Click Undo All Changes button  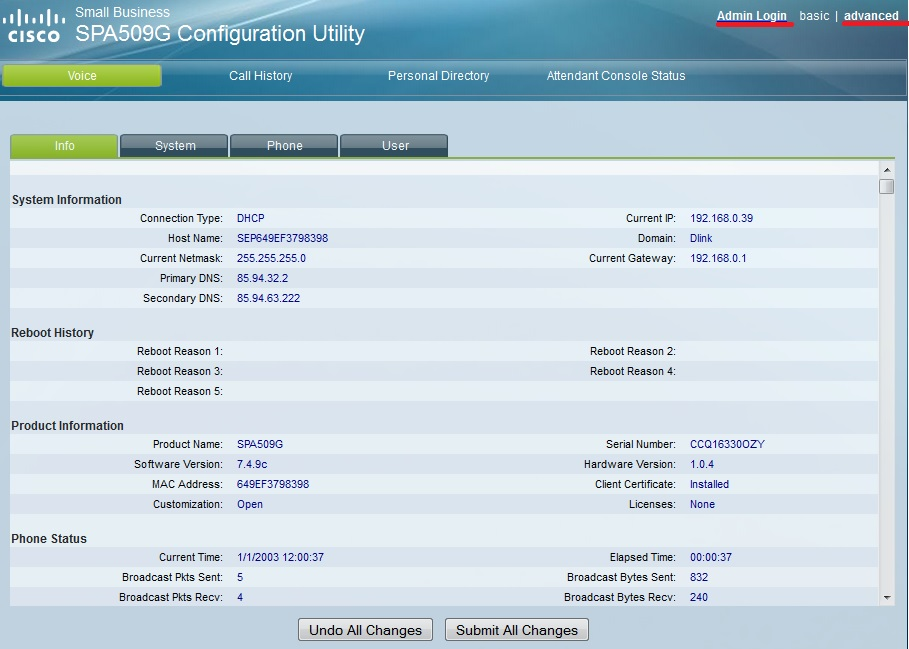tap(365, 630)
